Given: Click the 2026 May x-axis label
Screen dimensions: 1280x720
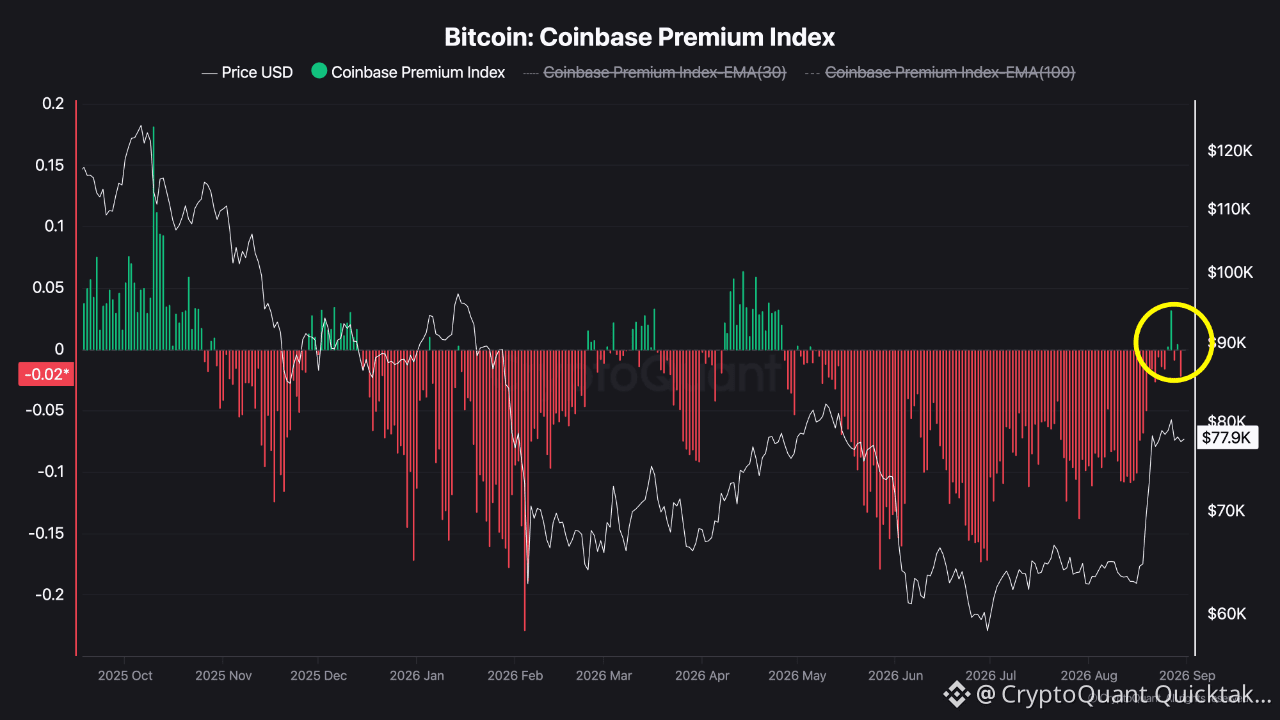Looking at the screenshot, I should [x=797, y=676].
